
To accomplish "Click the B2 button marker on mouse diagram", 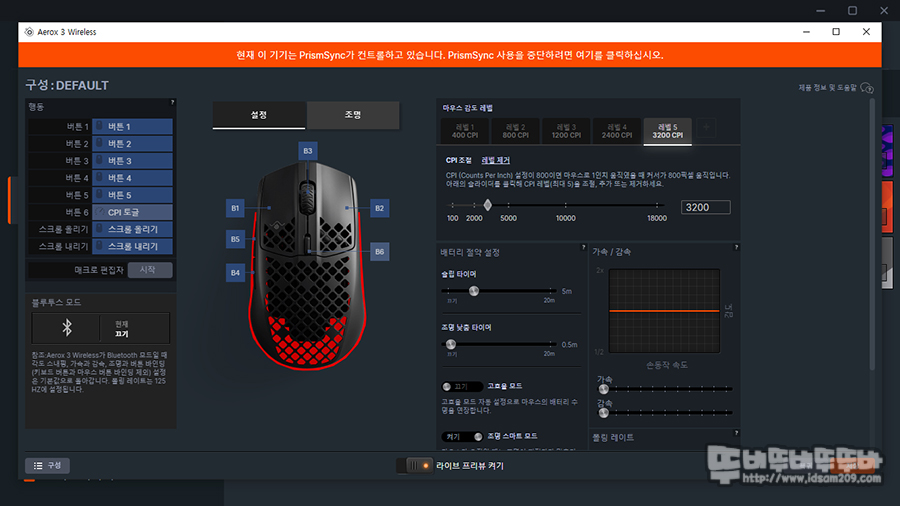I will [379, 208].
